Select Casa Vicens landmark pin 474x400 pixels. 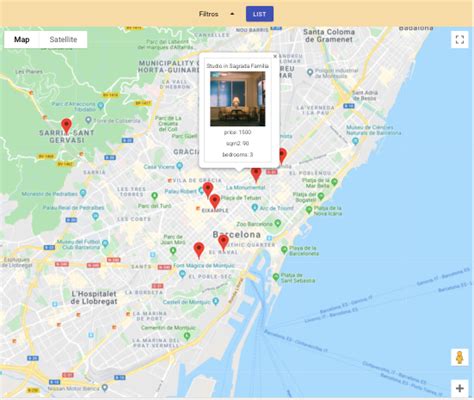pos(180,165)
